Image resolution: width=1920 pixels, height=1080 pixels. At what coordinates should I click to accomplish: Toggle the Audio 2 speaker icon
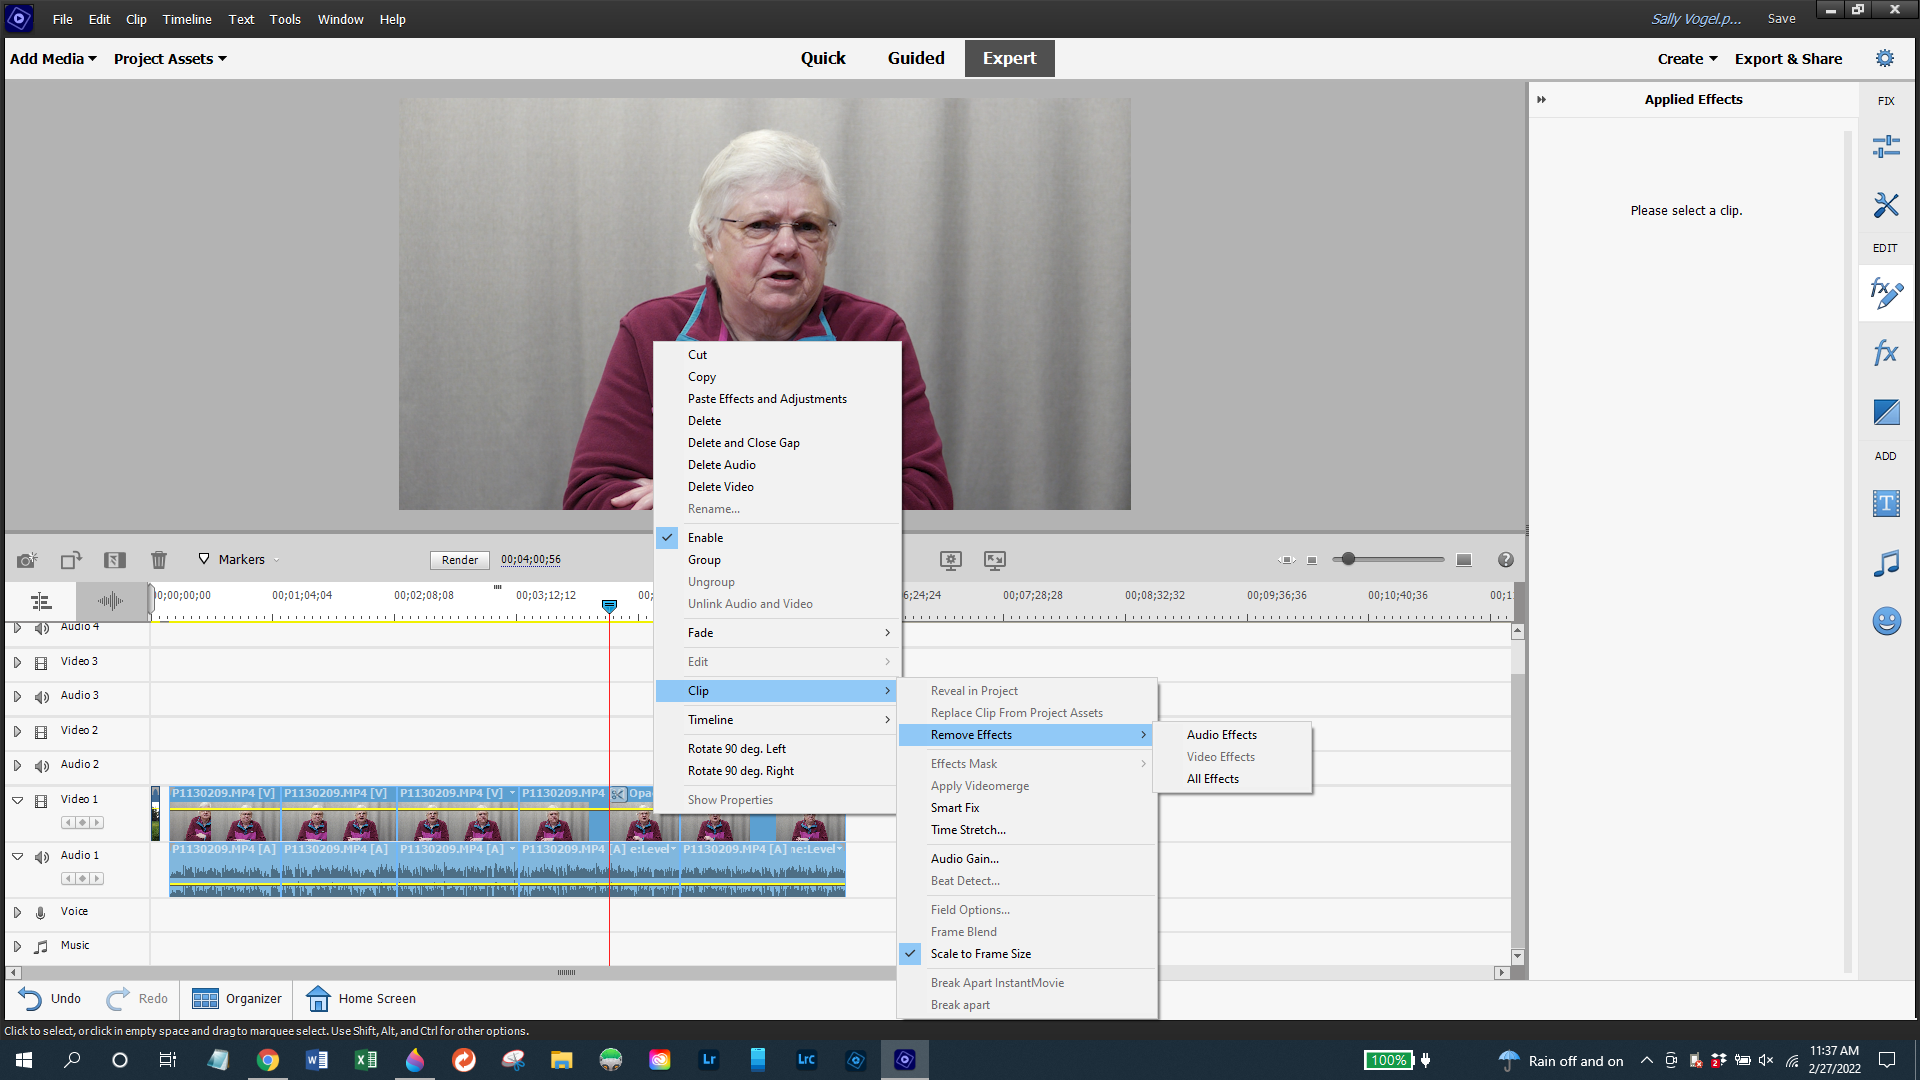(x=40, y=765)
